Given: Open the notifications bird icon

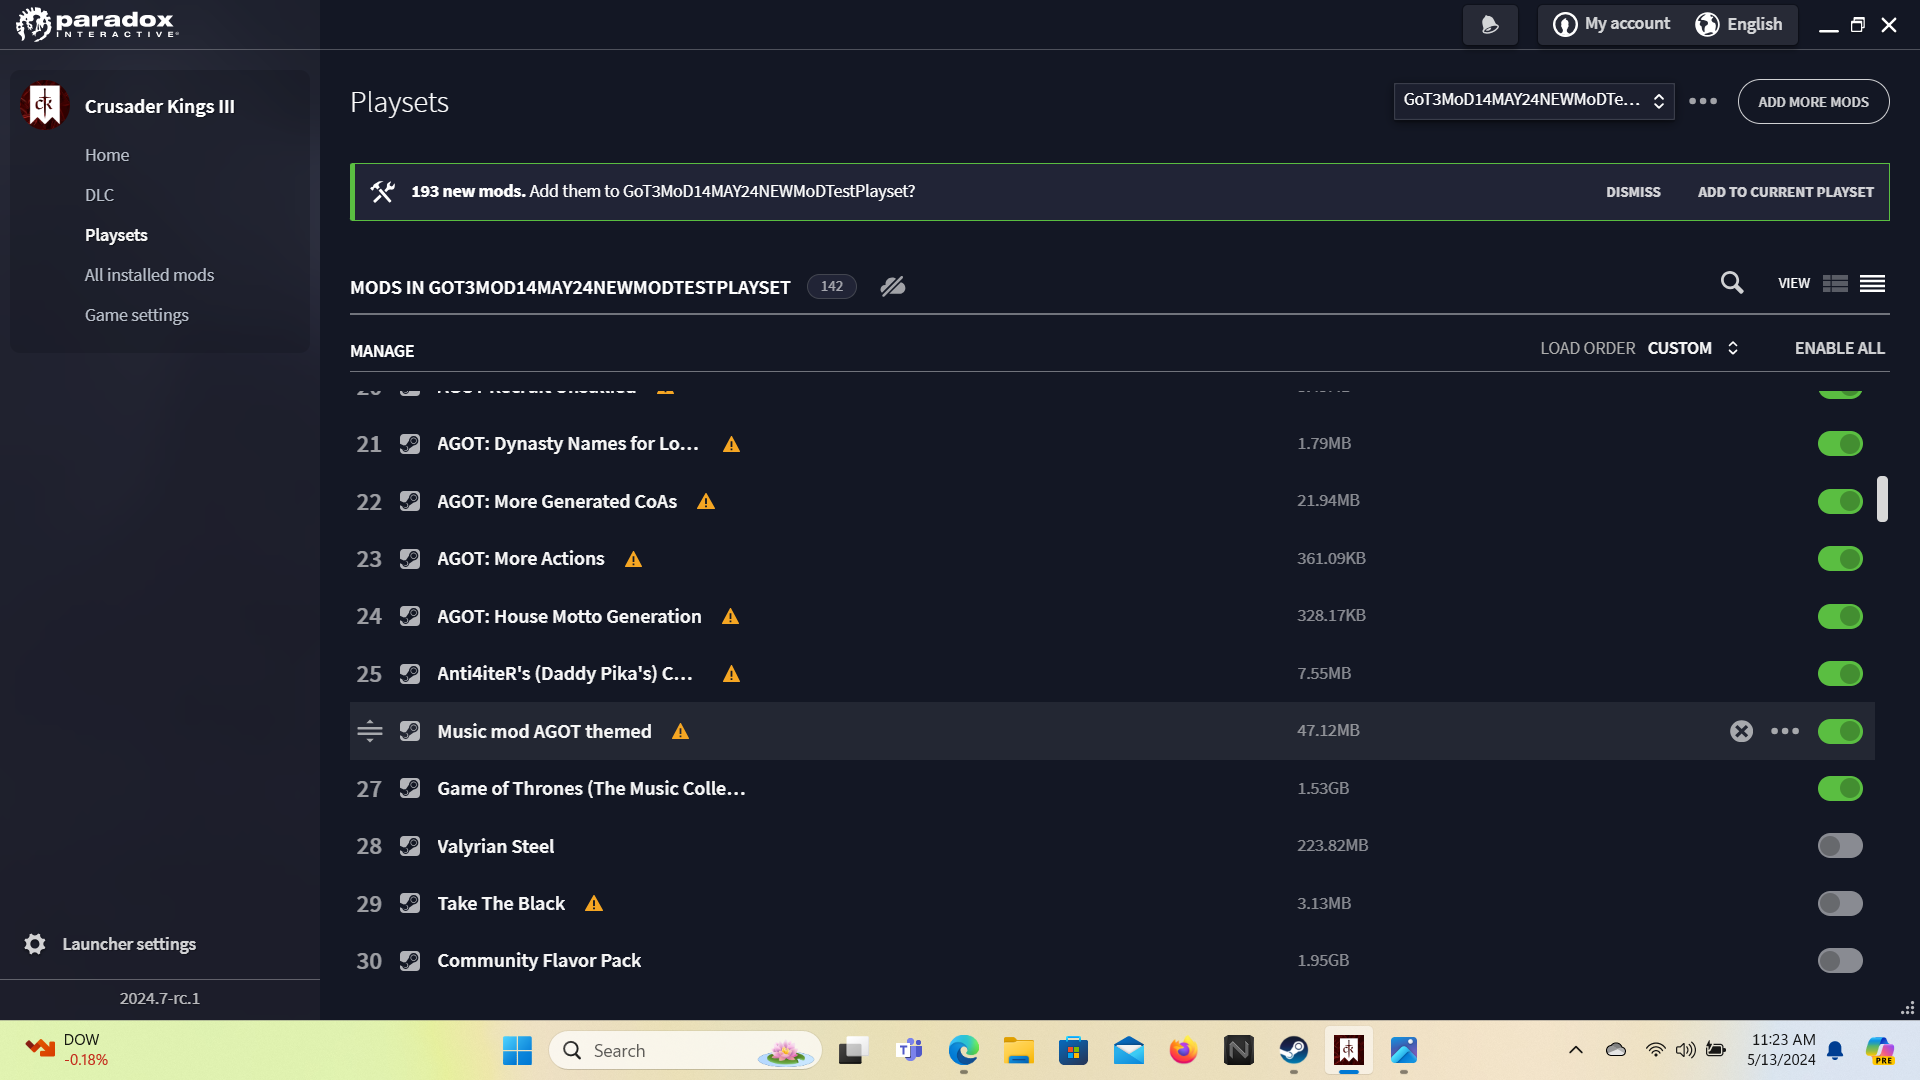Looking at the screenshot, I should (x=1490, y=25).
